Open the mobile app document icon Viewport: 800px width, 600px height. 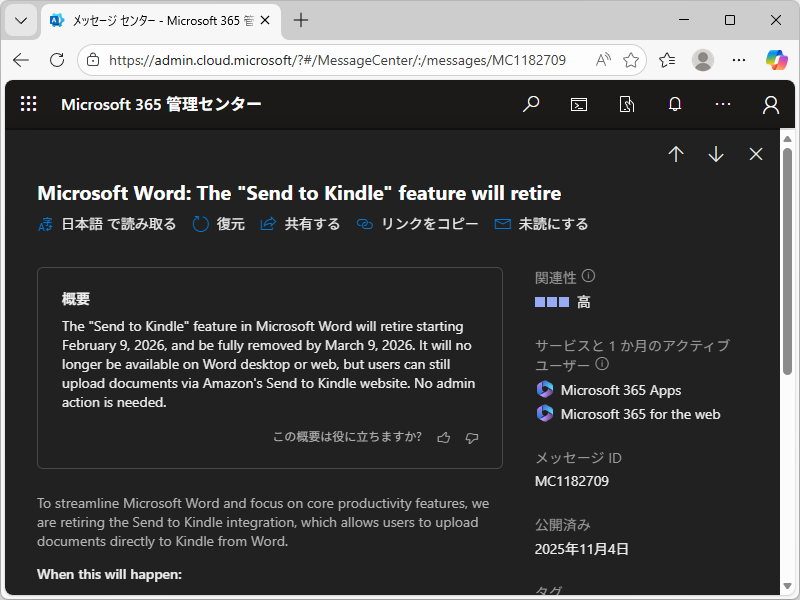627,105
